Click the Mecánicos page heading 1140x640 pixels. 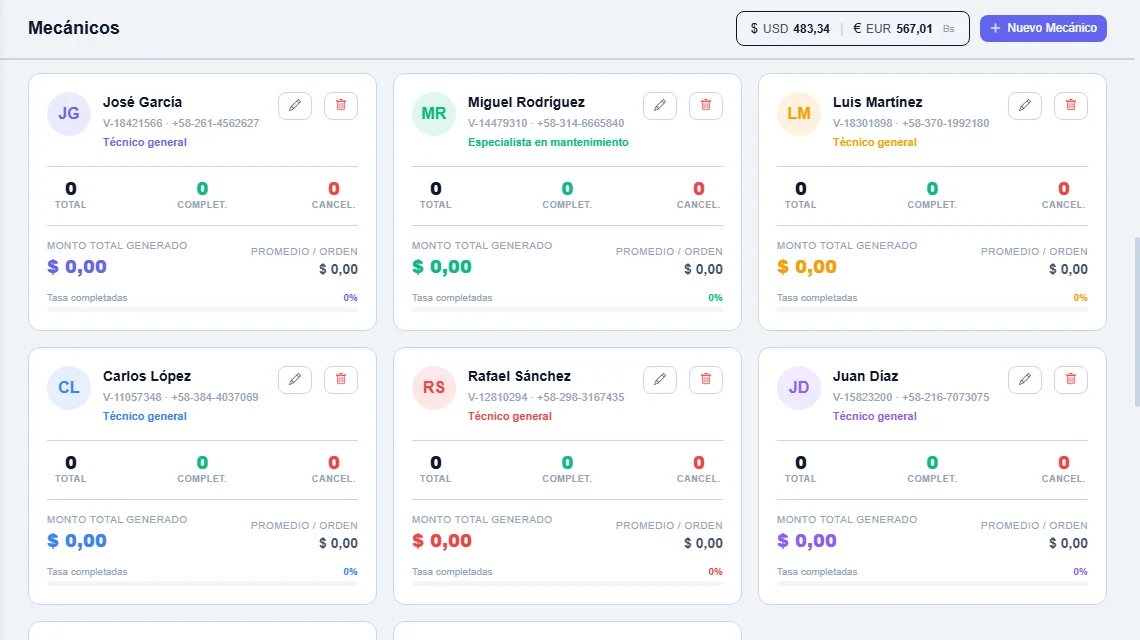point(73,28)
